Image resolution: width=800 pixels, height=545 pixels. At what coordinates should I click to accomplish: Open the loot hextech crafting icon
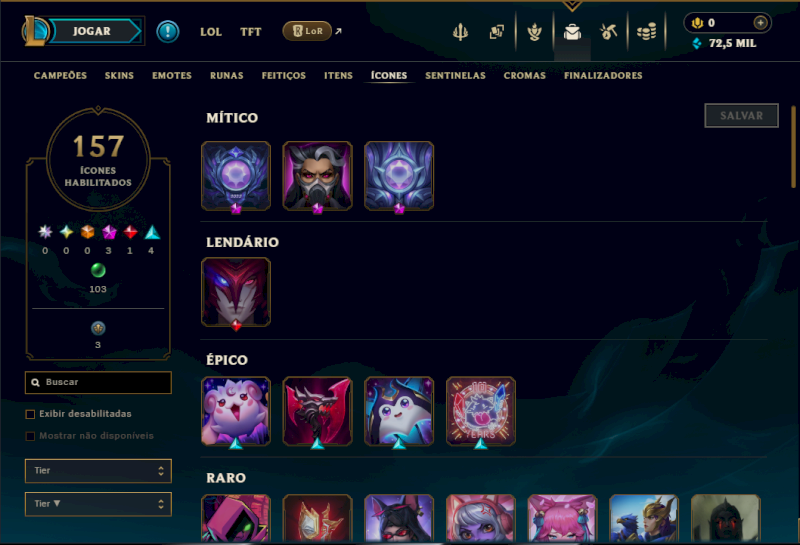(x=608, y=32)
